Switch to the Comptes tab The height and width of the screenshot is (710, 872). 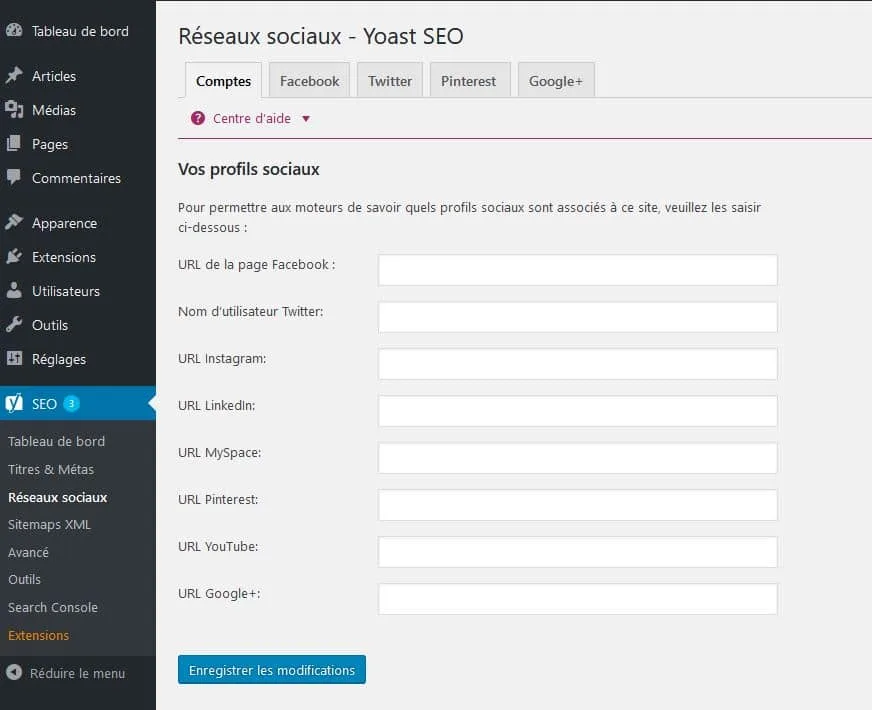pyautogui.click(x=223, y=81)
